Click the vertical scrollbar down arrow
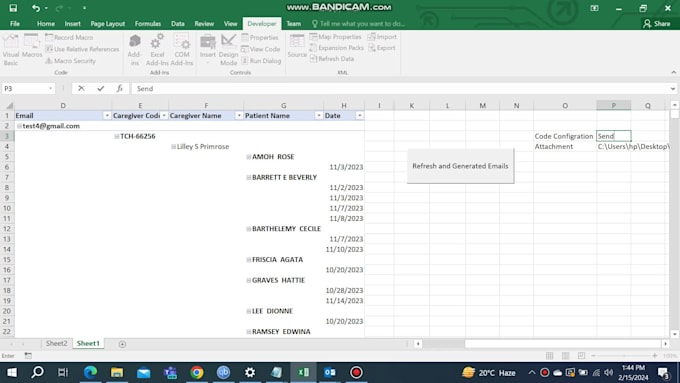The width and height of the screenshot is (680, 383). 674,334
